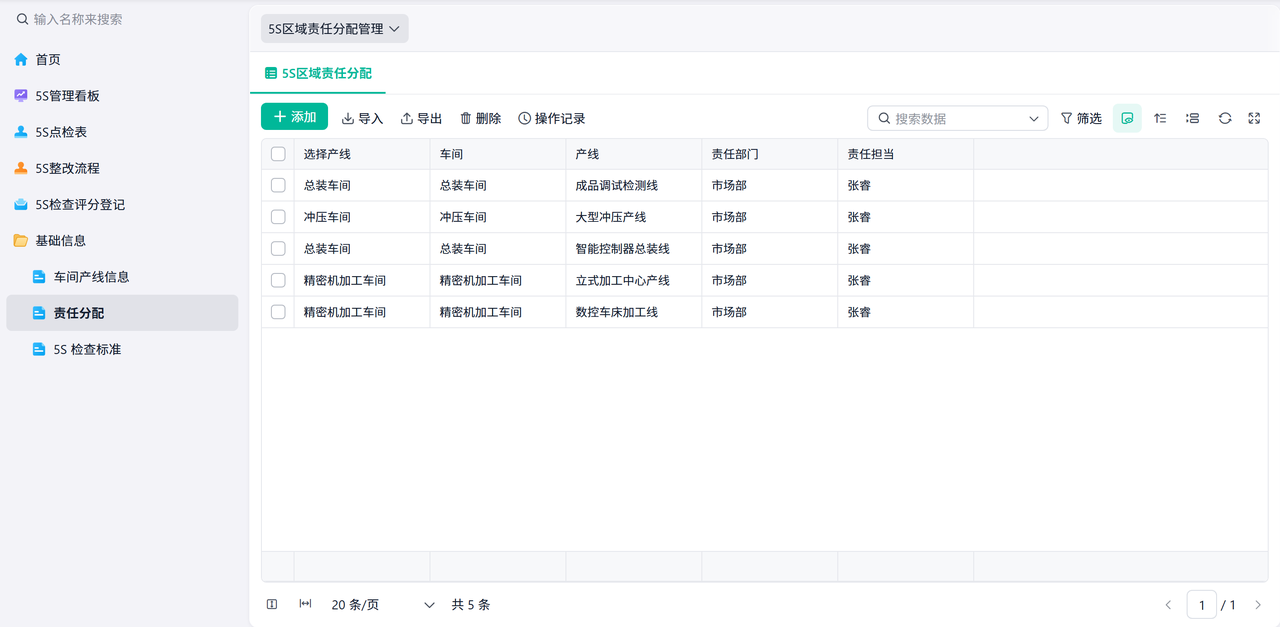
Task: Click the folder icon beside 基础信息
Action: click(x=21, y=240)
